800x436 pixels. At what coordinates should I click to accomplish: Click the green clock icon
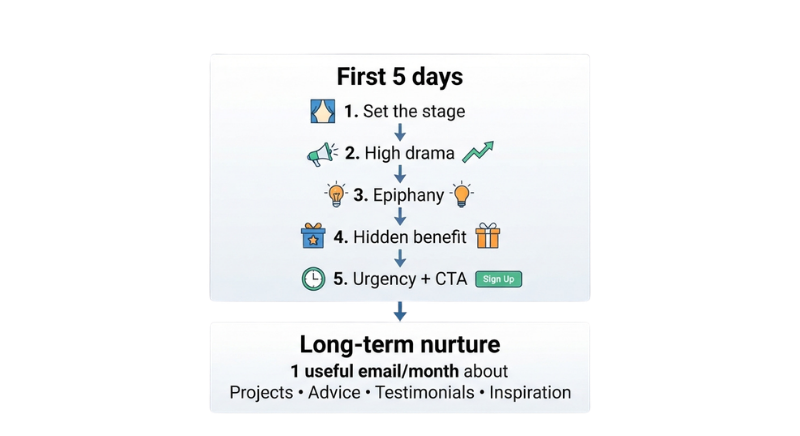[x=313, y=279]
